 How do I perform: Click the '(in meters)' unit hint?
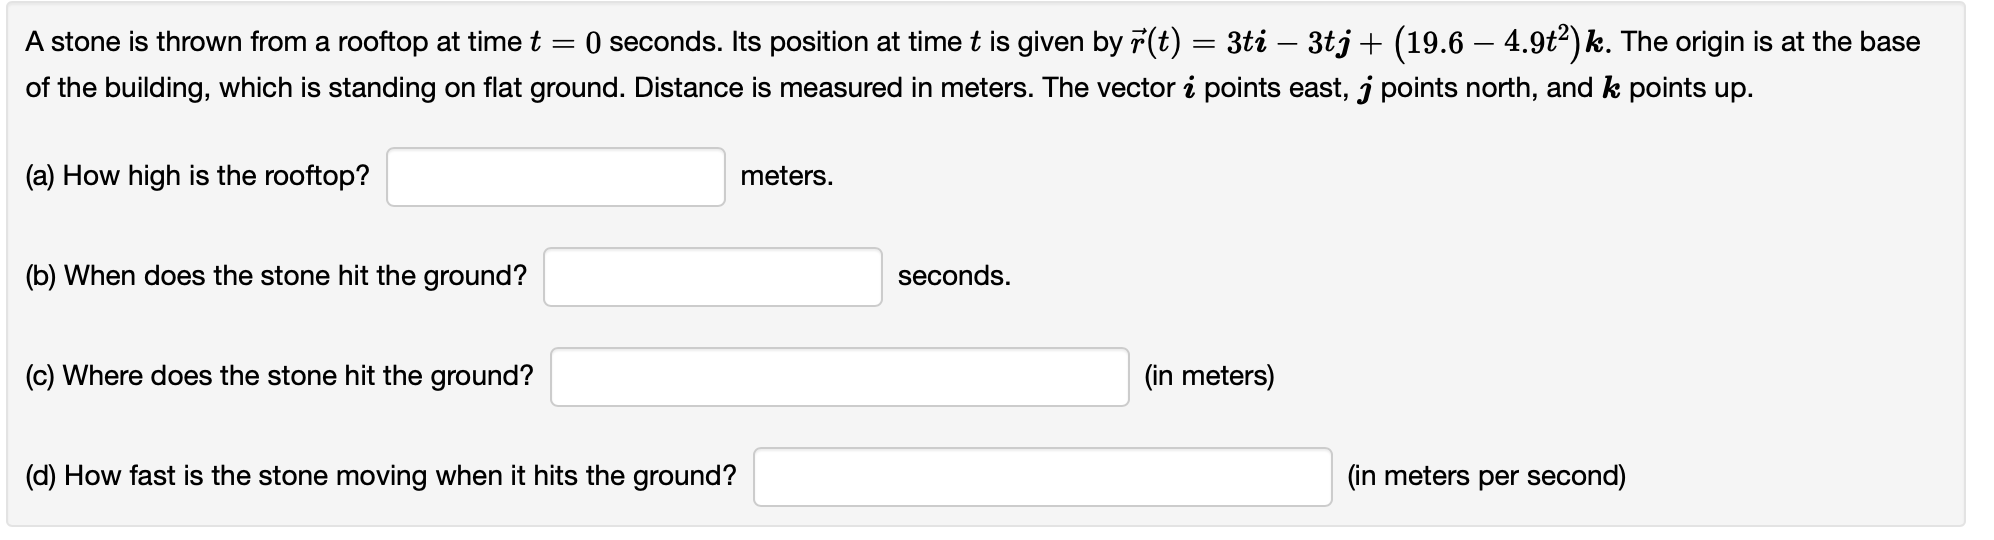[x=1209, y=376]
